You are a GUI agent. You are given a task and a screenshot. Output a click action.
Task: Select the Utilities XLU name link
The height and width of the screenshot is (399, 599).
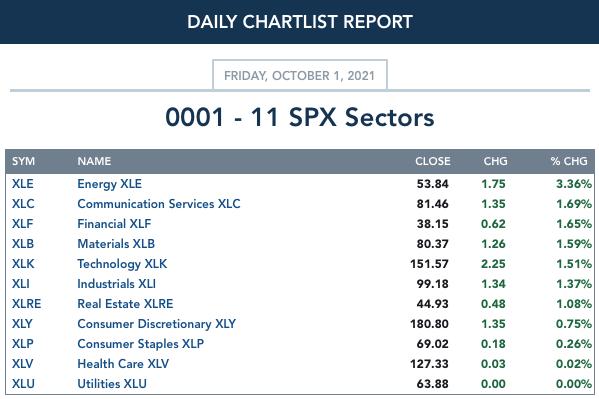(x=112, y=384)
